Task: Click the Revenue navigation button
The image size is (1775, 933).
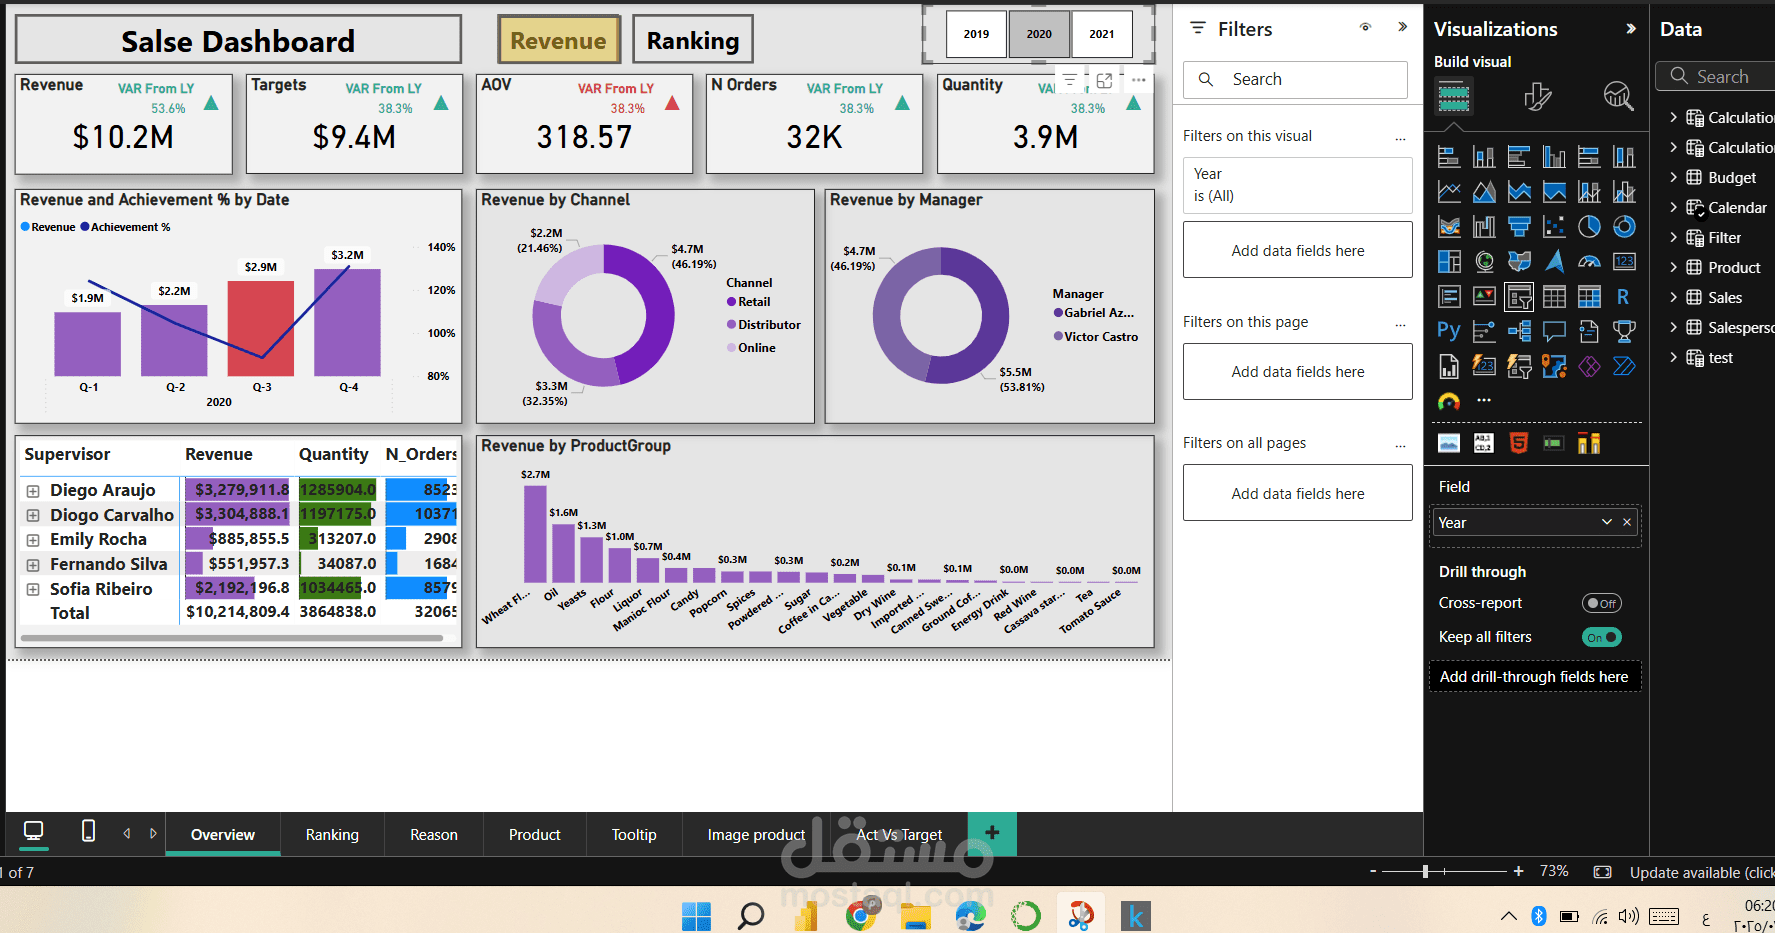Action: [559, 40]
